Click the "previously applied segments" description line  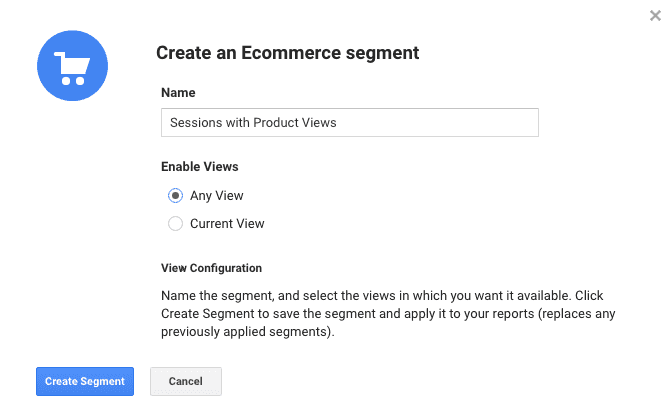245,331
